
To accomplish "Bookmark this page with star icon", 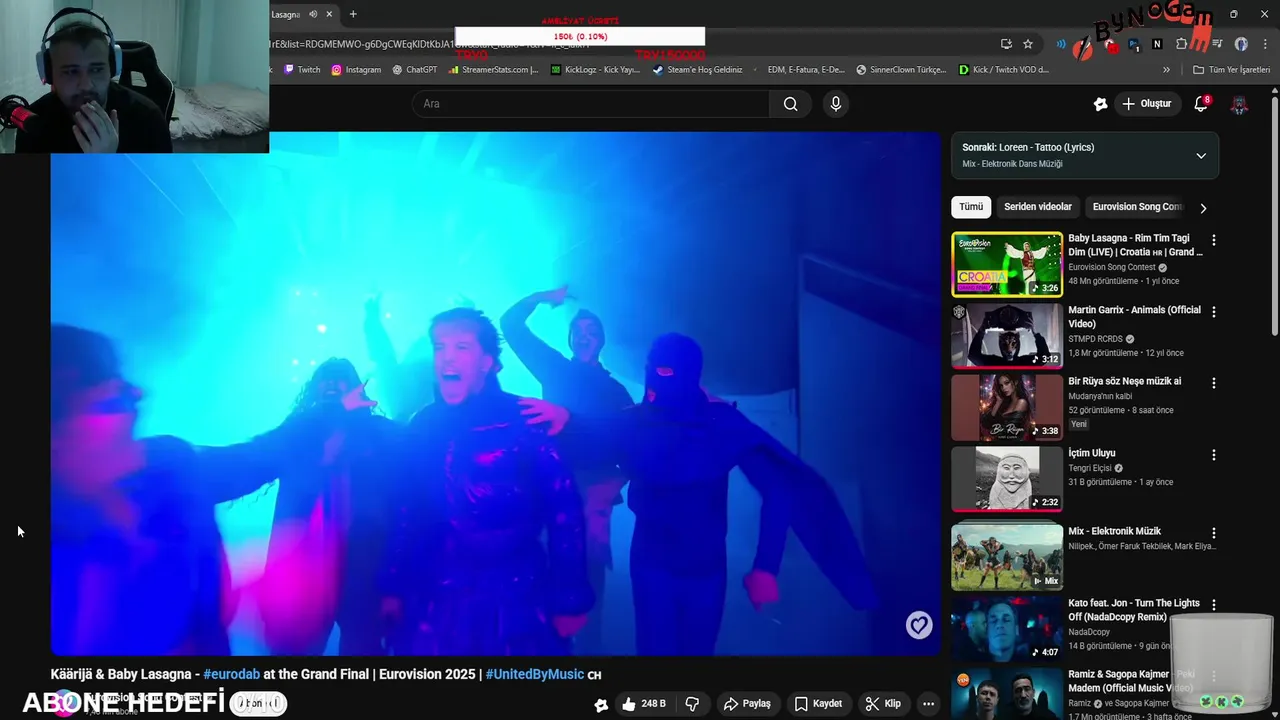I will (x=1028, y=44).
